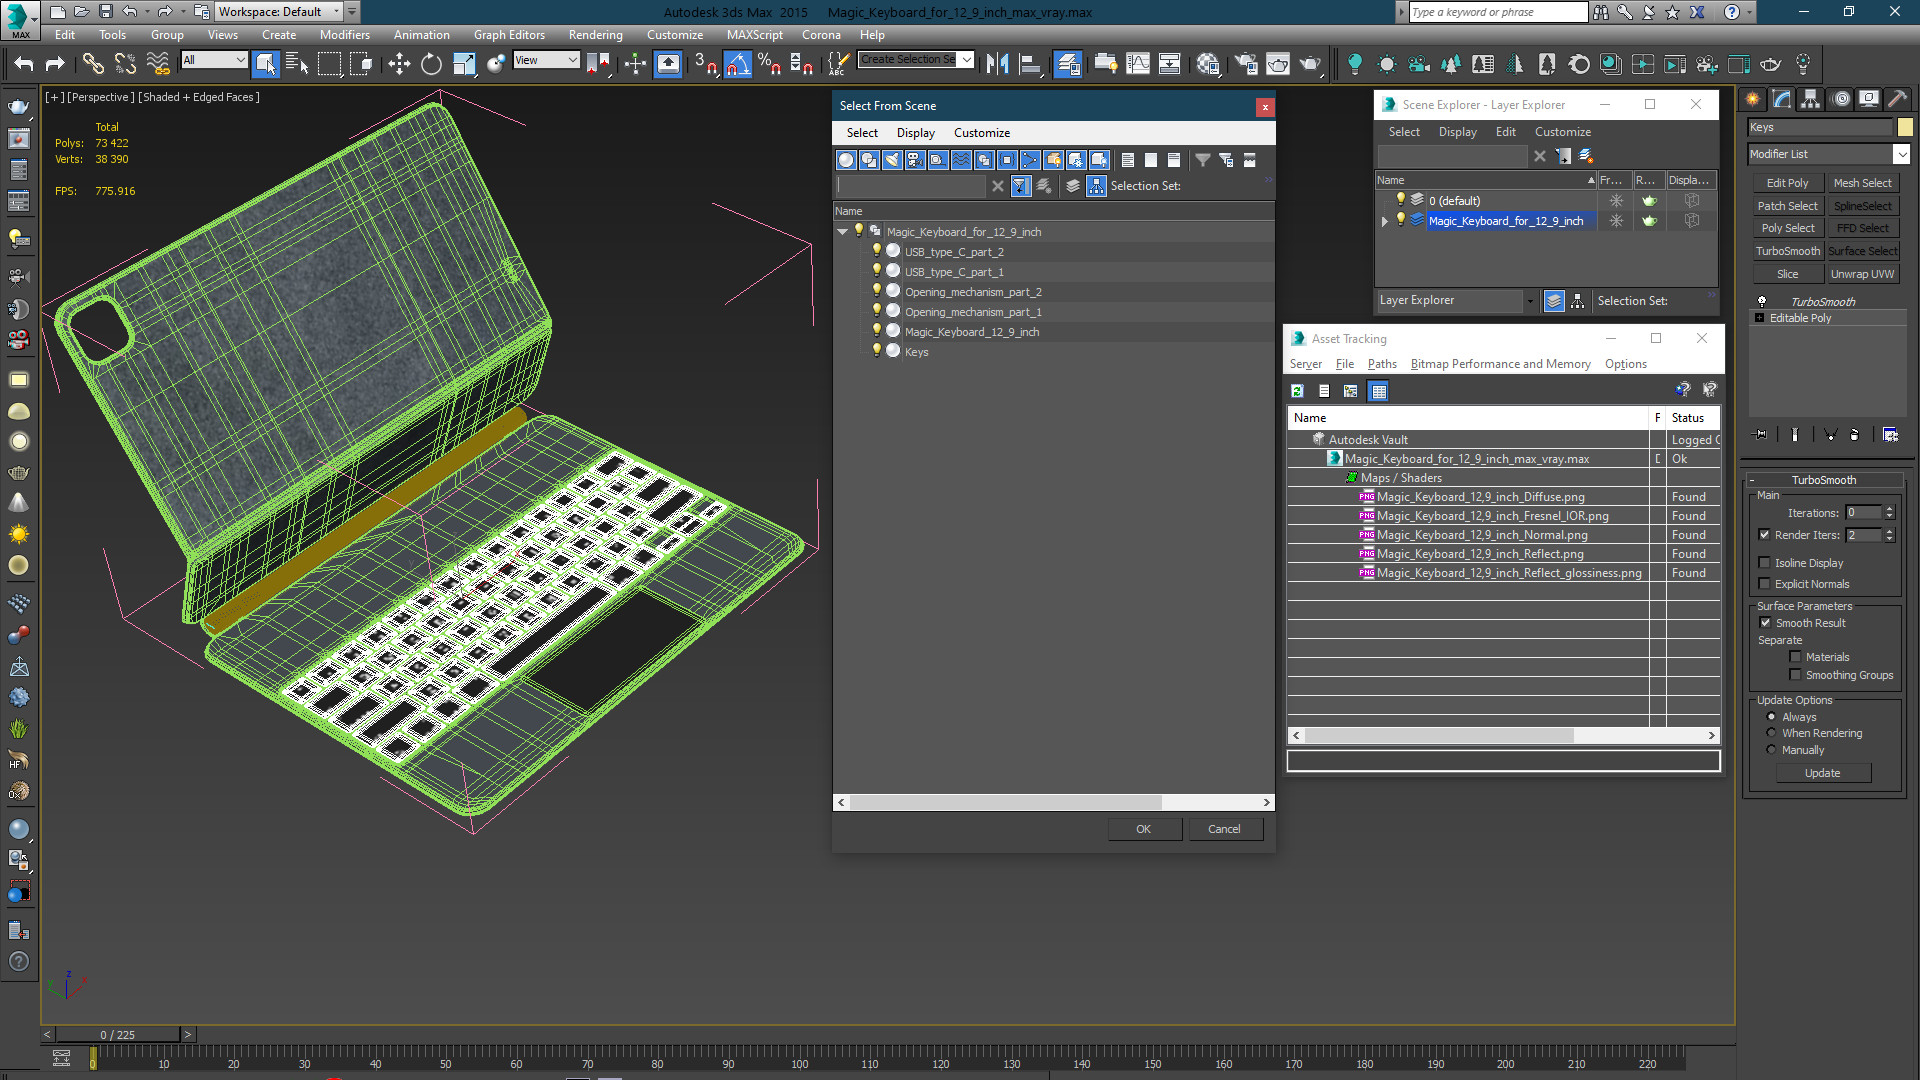The image size is (1920, 1080).
Task: Select Opening_mechanism_part_1 in the scene list
Action: click(972, 312)
